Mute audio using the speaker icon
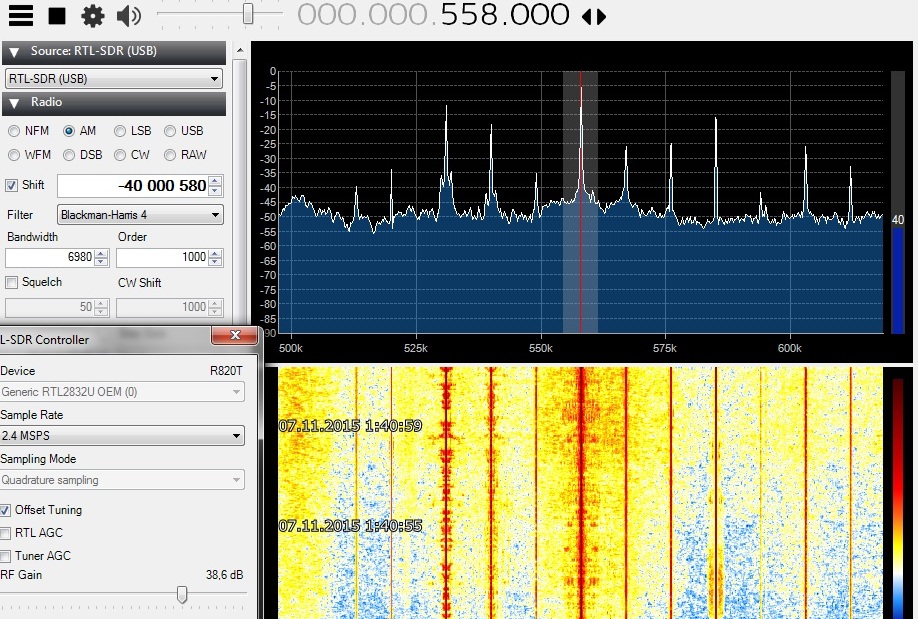 129,16
